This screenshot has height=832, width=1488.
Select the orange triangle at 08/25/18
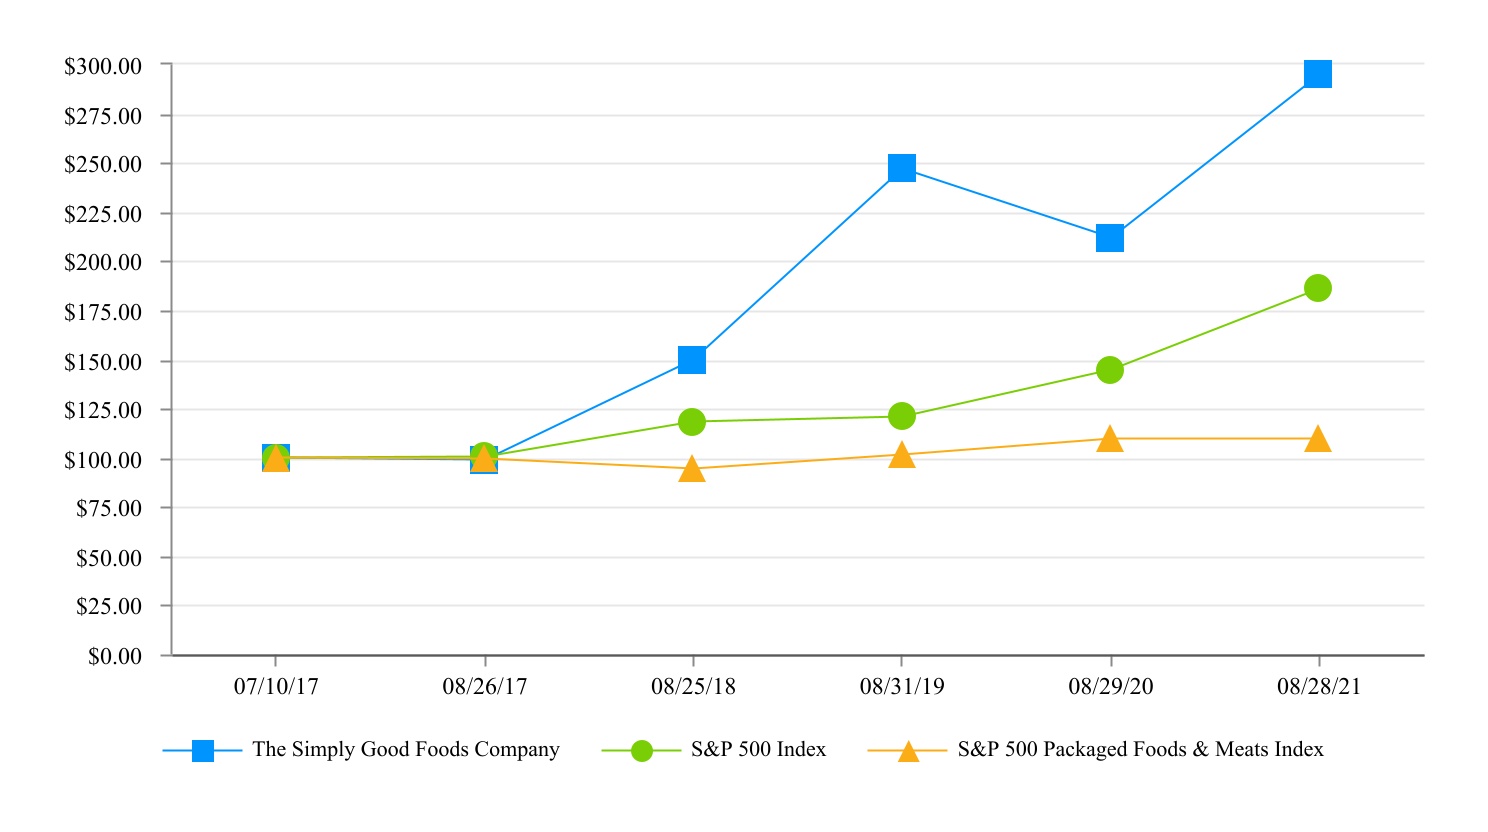[692, 470]
